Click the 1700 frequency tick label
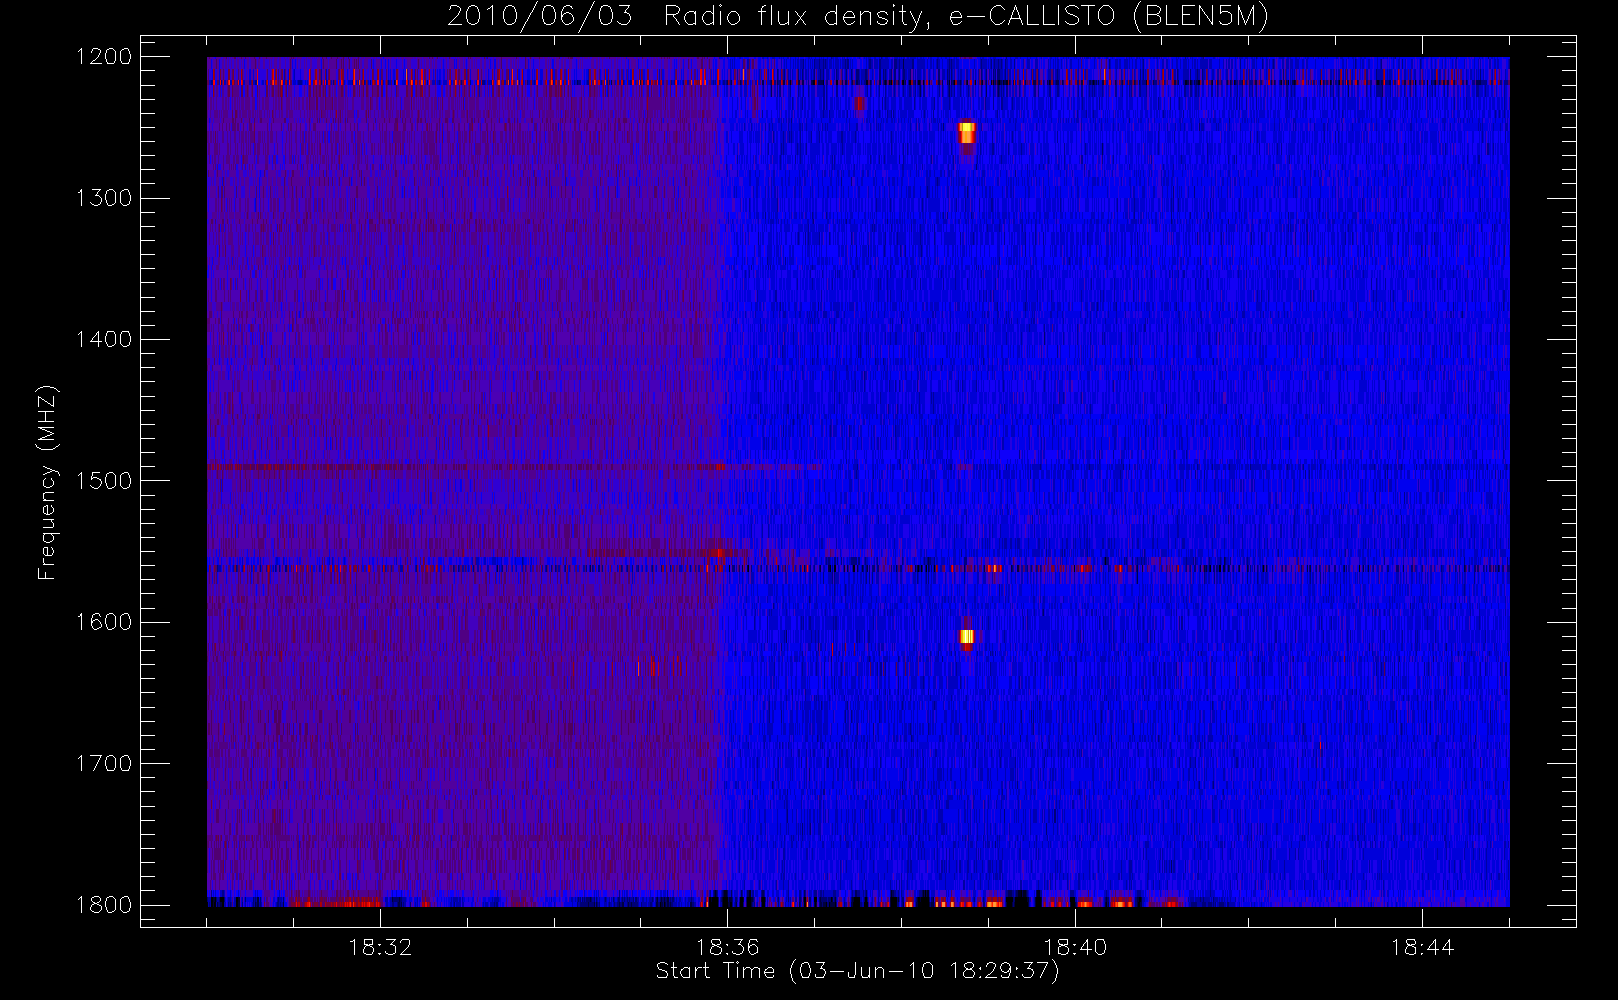This screenshot has height=1000, width=1618. click(104, 764)
